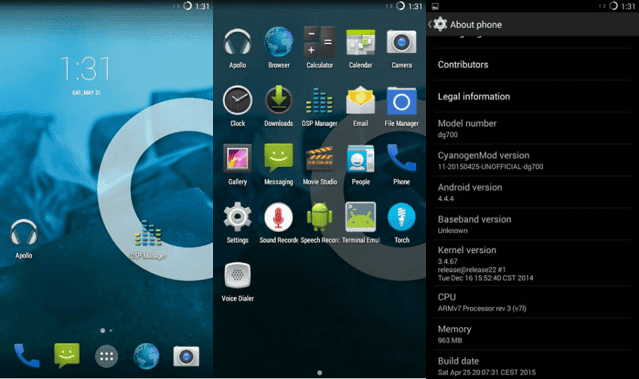Image resolution: width=639 pixels, height=379 pixels.
Task: Tap the CyanogenMod version entry
Action: [x=532, y=161]
